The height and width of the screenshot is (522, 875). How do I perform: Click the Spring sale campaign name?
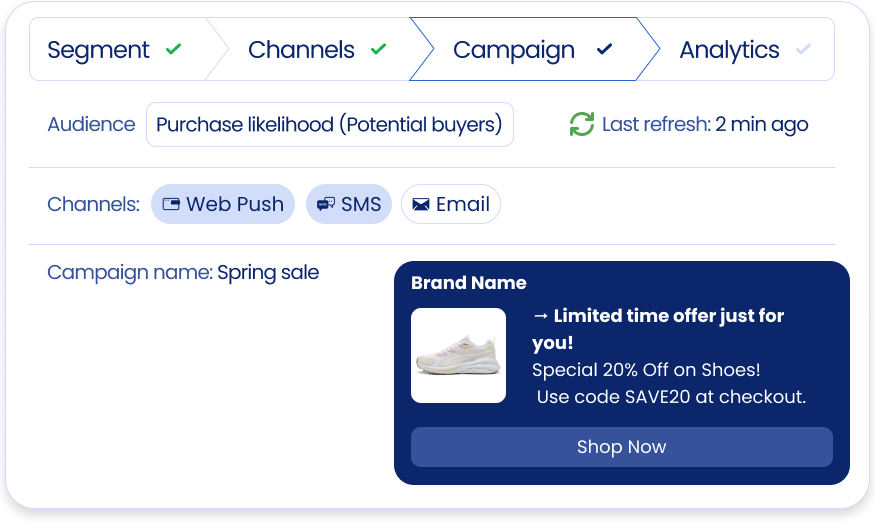pyautogui.click(x=268, y=272)
